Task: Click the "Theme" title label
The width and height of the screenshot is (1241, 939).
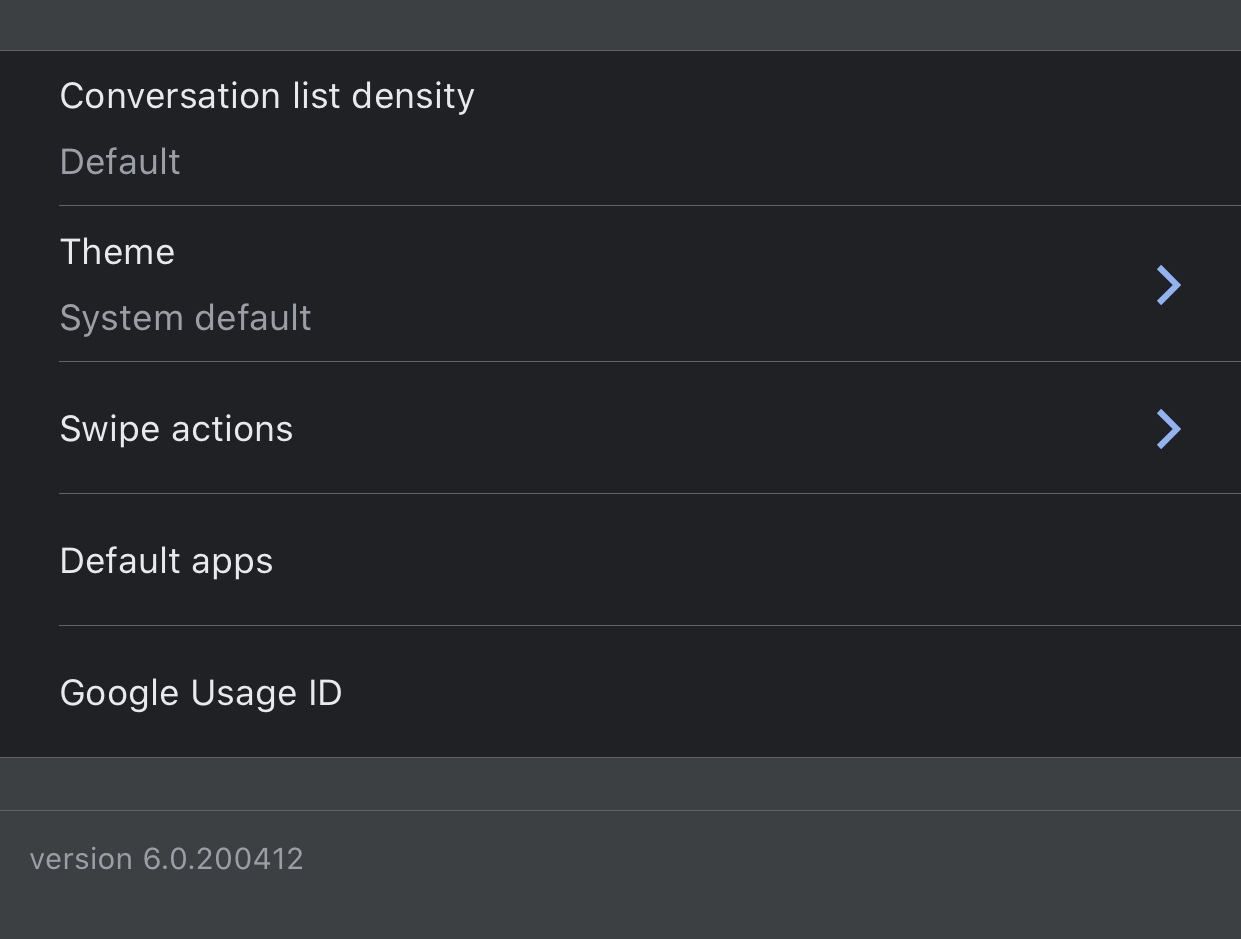Action: click(117, 252)
